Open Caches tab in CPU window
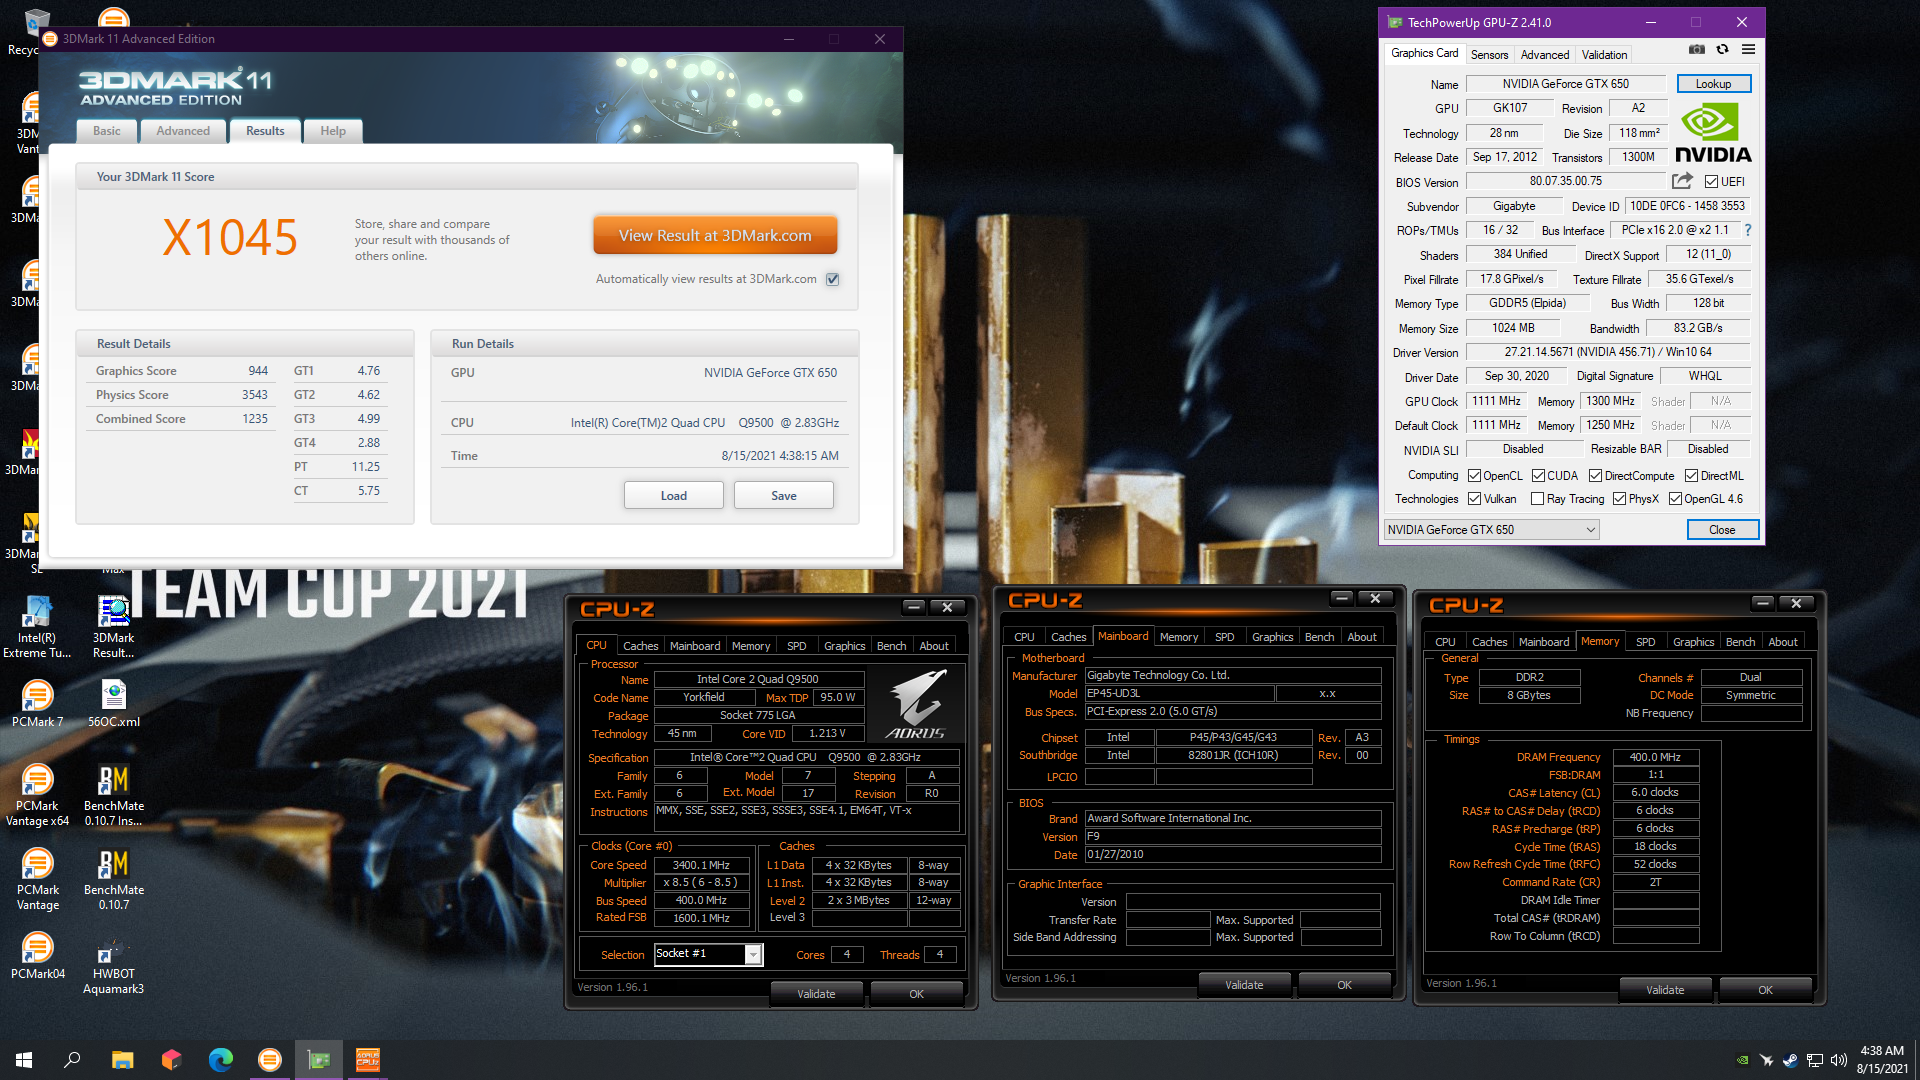 pyautogui.click(x=640, y=646)
